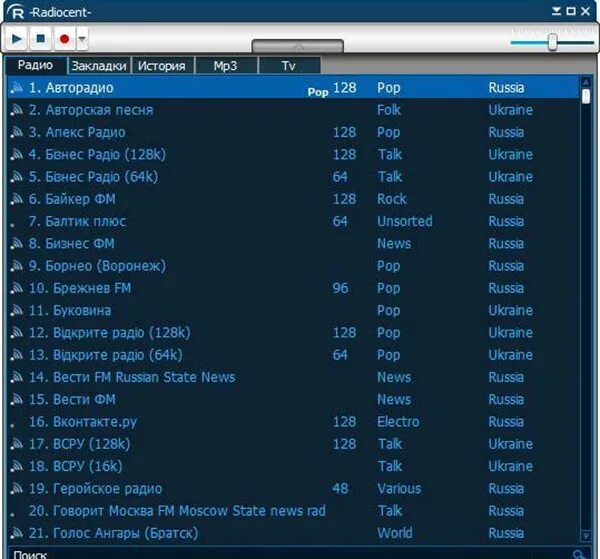Click stream icon beside Відкрите радіо (128k)
This screenshot has height=559, width=600.
(16, 332)
